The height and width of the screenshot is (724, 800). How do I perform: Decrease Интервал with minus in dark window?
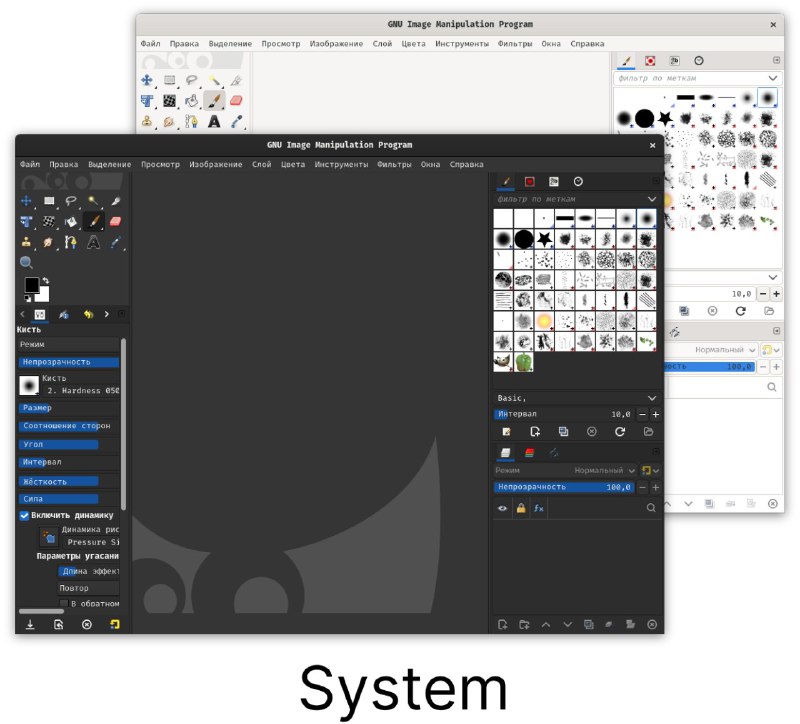(642, 414)
